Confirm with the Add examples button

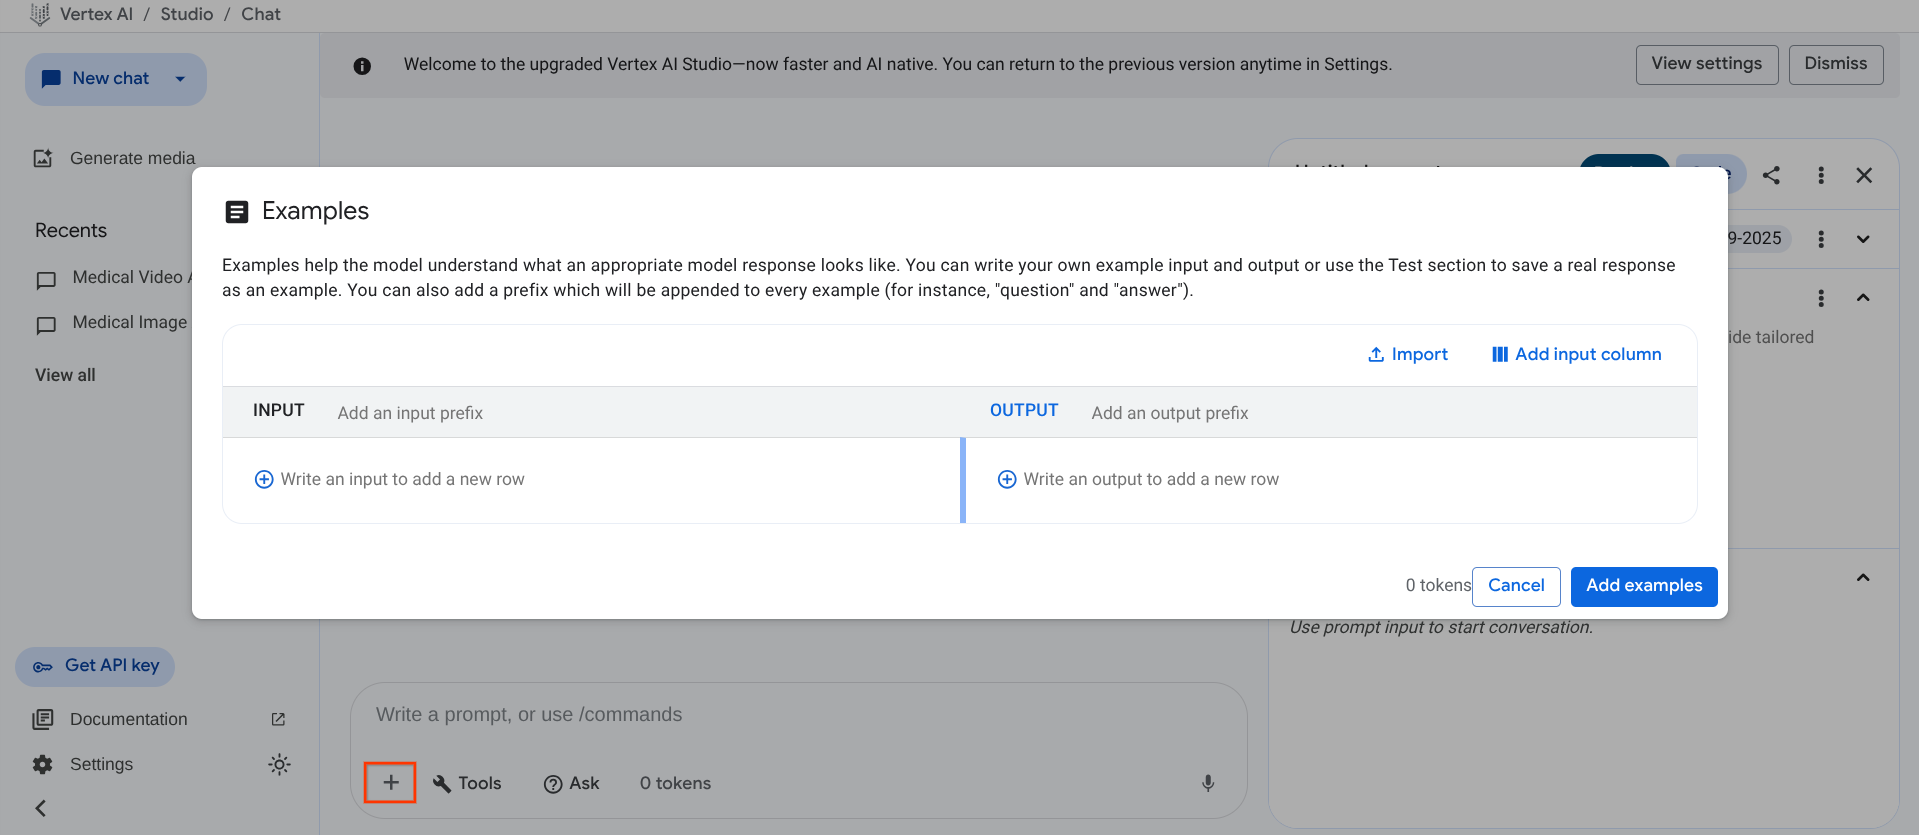[x=1643, y=586]
